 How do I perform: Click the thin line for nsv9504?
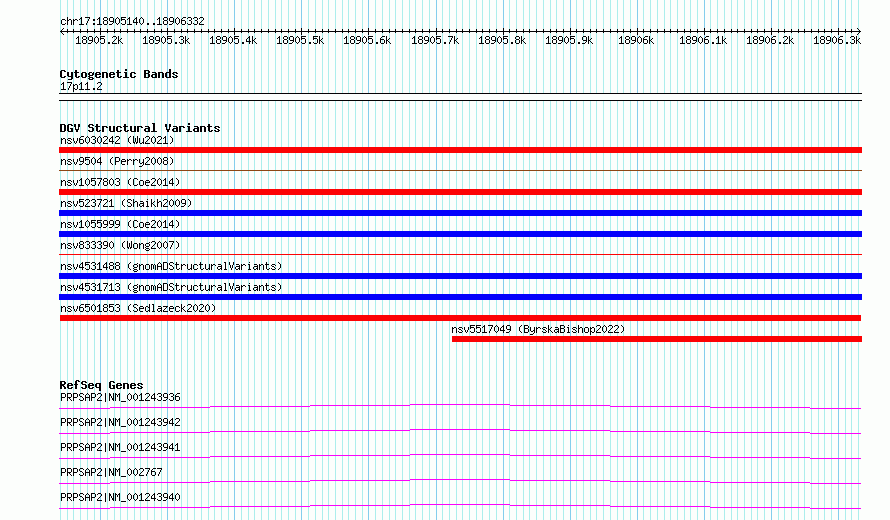point(460,170)
